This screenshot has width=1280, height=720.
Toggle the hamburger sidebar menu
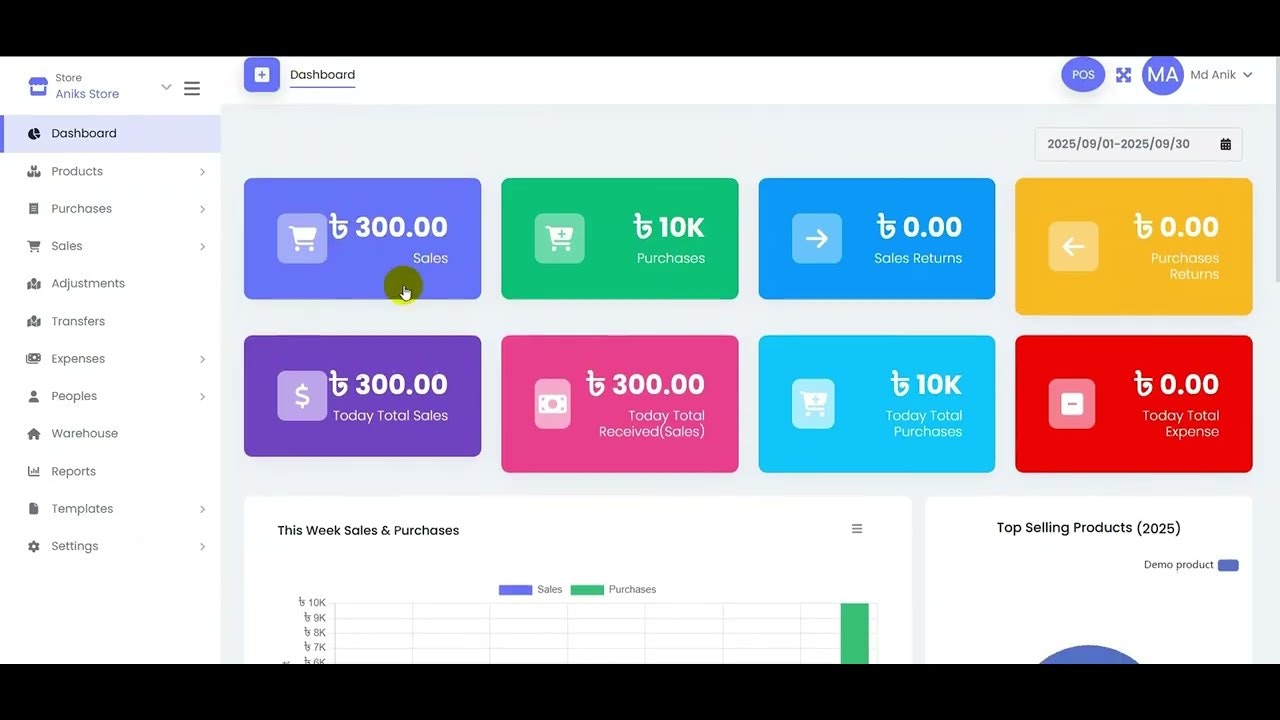pos(192,88)
